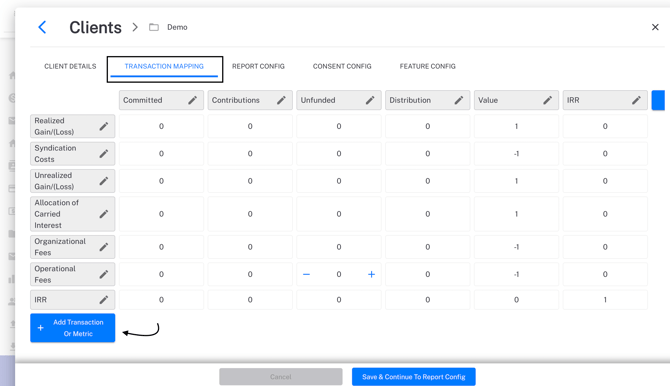This screenshot has height=386, width=670.
Task: Click Save & Continue To Report Config
Action: tap(414, 377)
